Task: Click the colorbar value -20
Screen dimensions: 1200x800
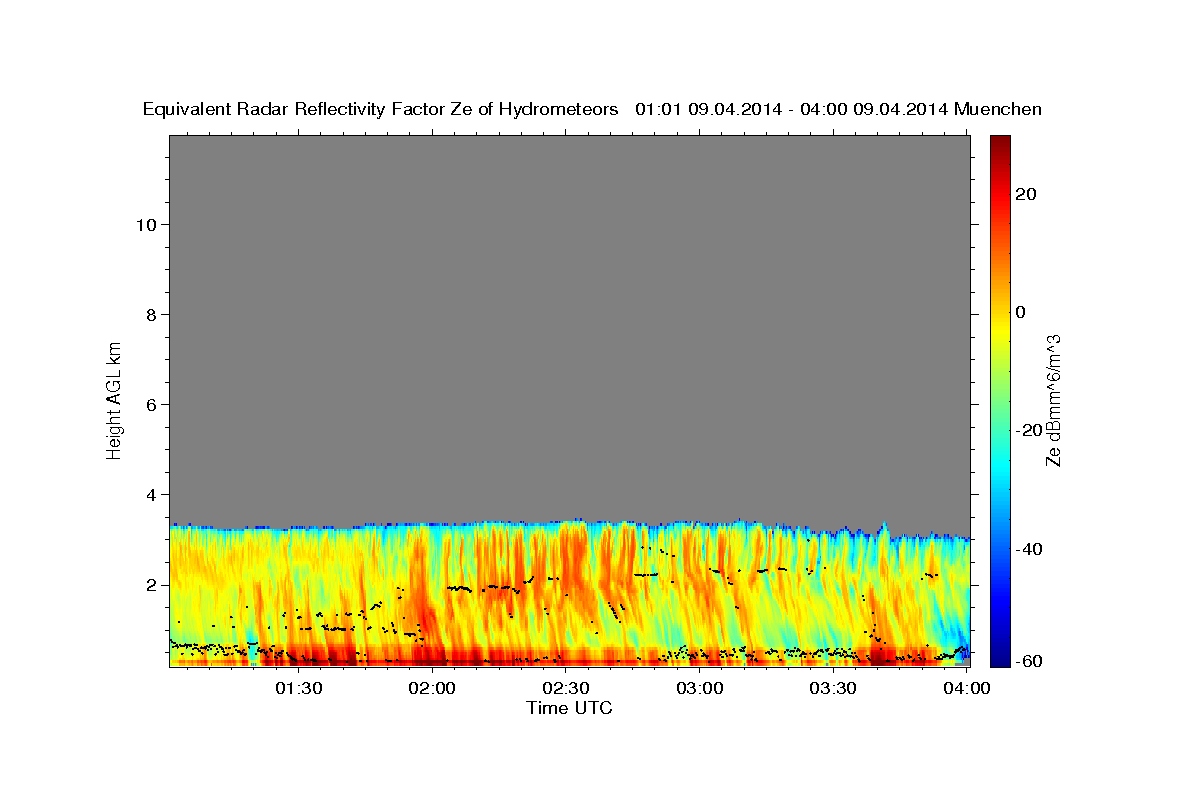Action: click(x=1027, y=430)
